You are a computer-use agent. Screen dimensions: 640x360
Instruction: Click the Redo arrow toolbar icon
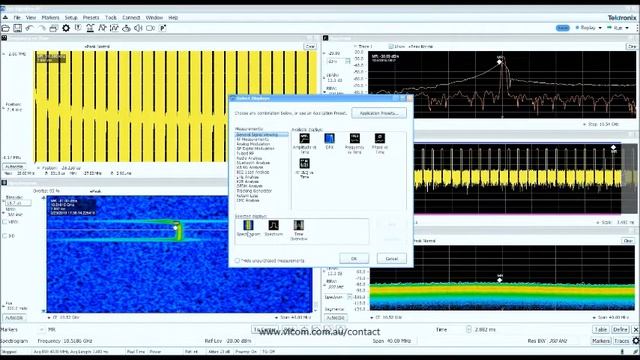tap(42, 28)
